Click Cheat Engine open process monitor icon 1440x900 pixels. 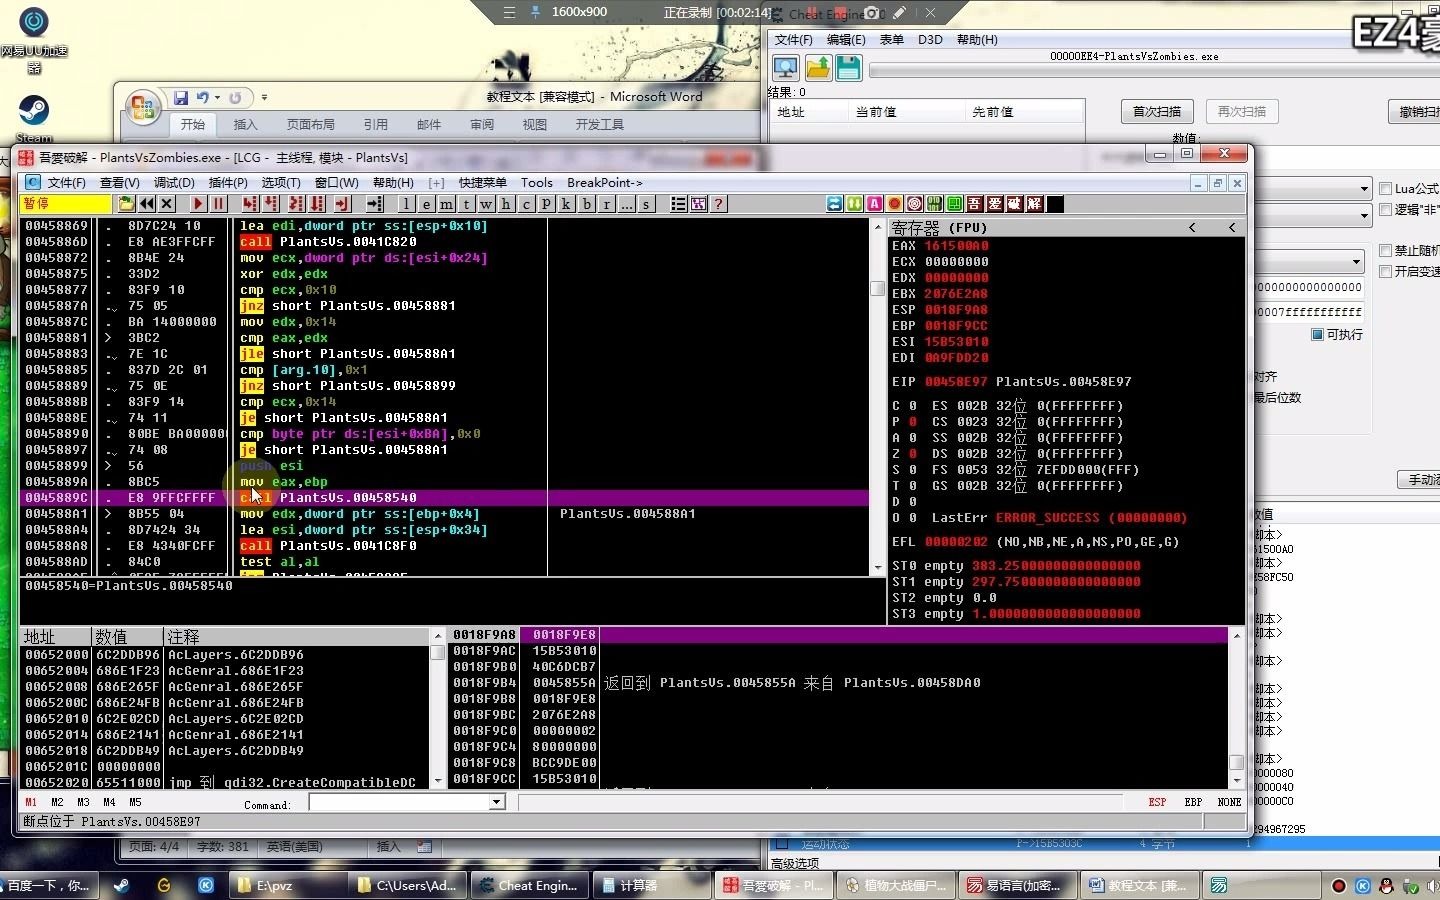(x=786, y=67)
